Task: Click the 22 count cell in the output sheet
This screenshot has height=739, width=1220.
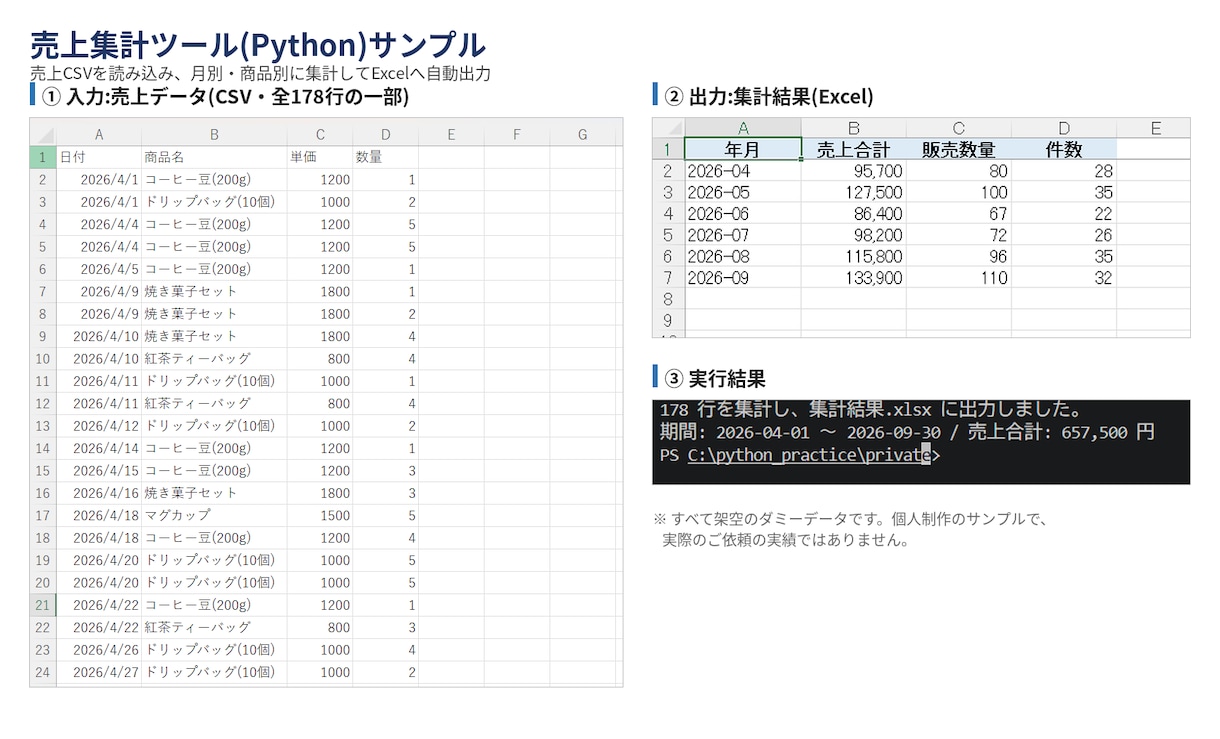Action: [1064, 214]
